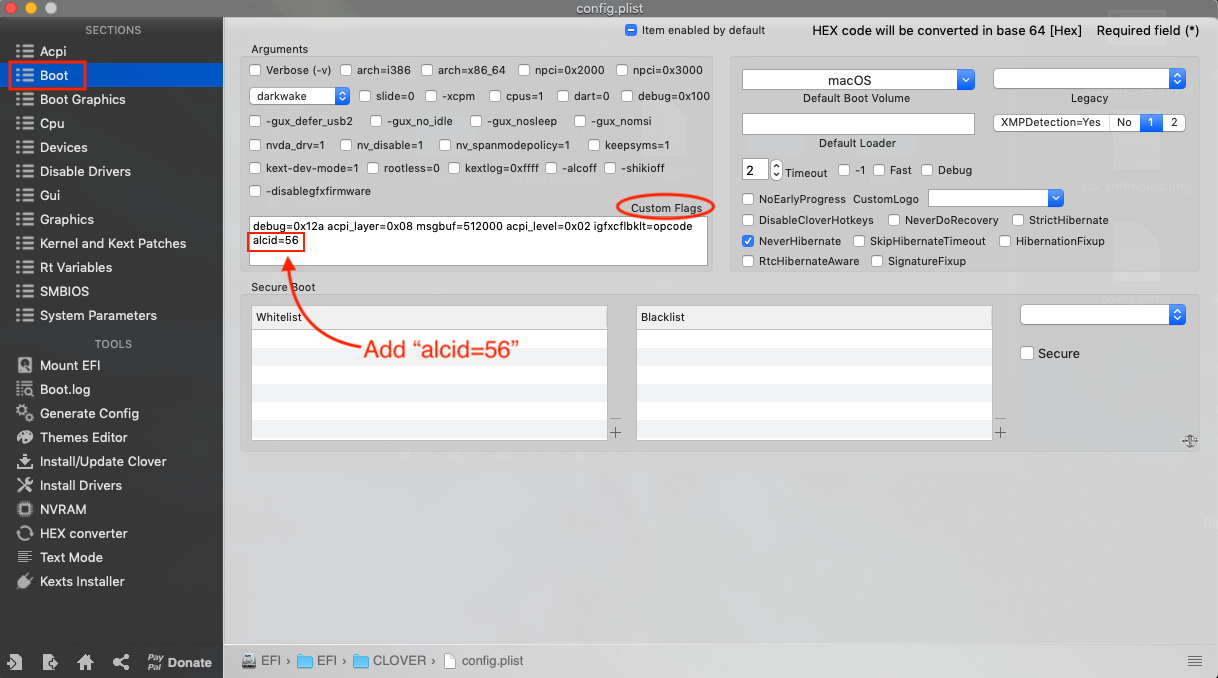Image resolution: width=1218 pixels, height=678 pixels.
Task: Click the import config icon at bottom left
Action: click(15, 662)
